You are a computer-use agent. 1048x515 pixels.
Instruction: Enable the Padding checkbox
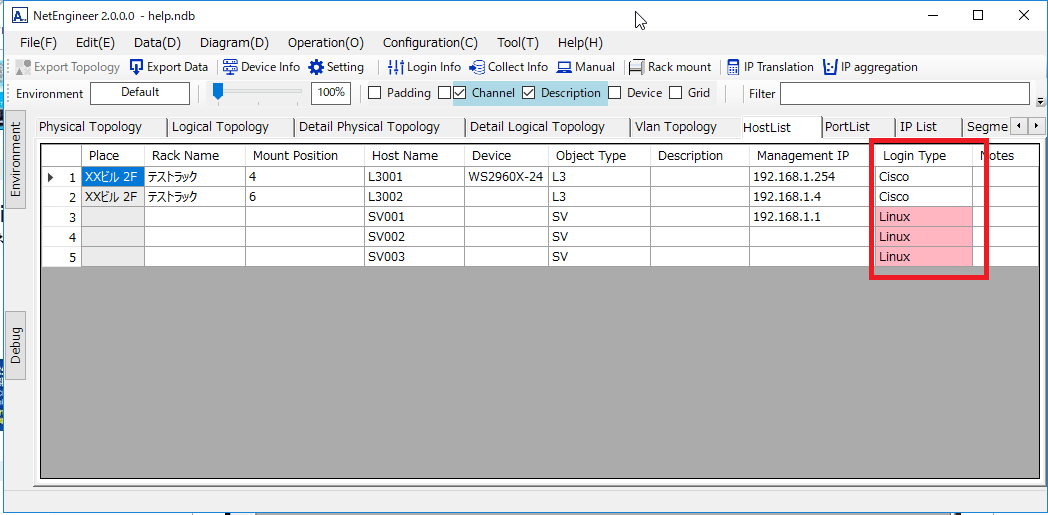coord(375,93)
